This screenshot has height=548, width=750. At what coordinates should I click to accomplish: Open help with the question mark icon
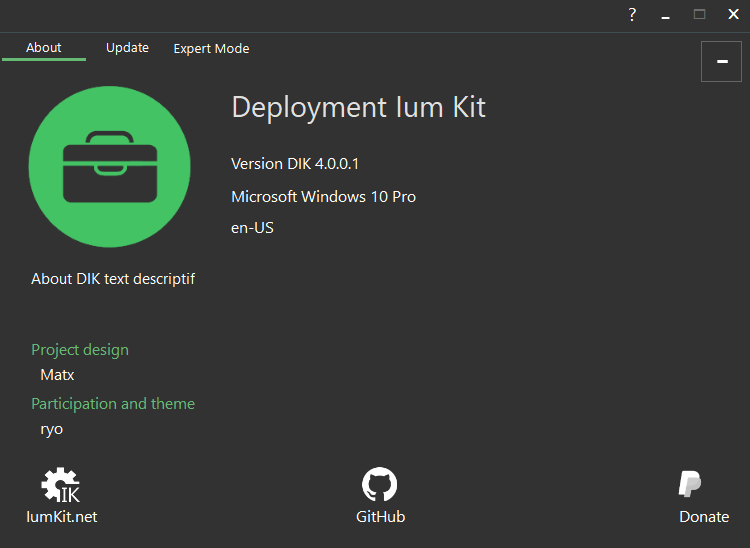[632, 15]
